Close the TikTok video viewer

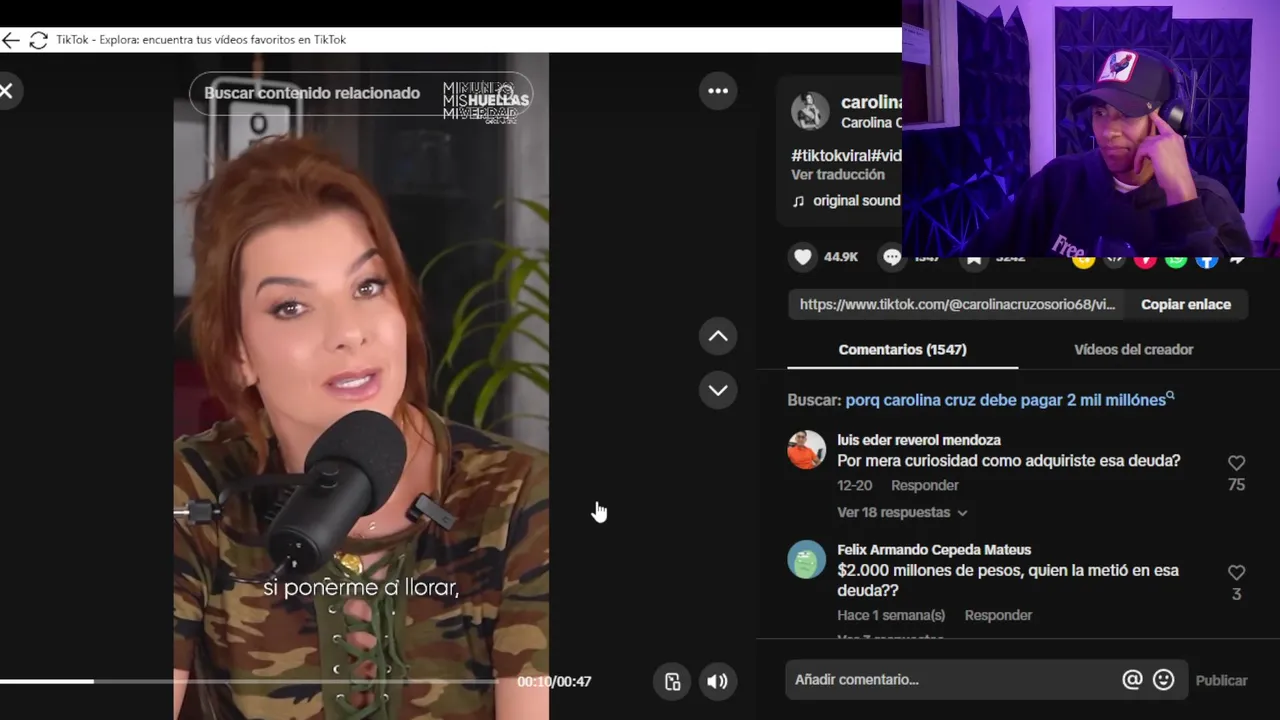[x=6, y=91]
